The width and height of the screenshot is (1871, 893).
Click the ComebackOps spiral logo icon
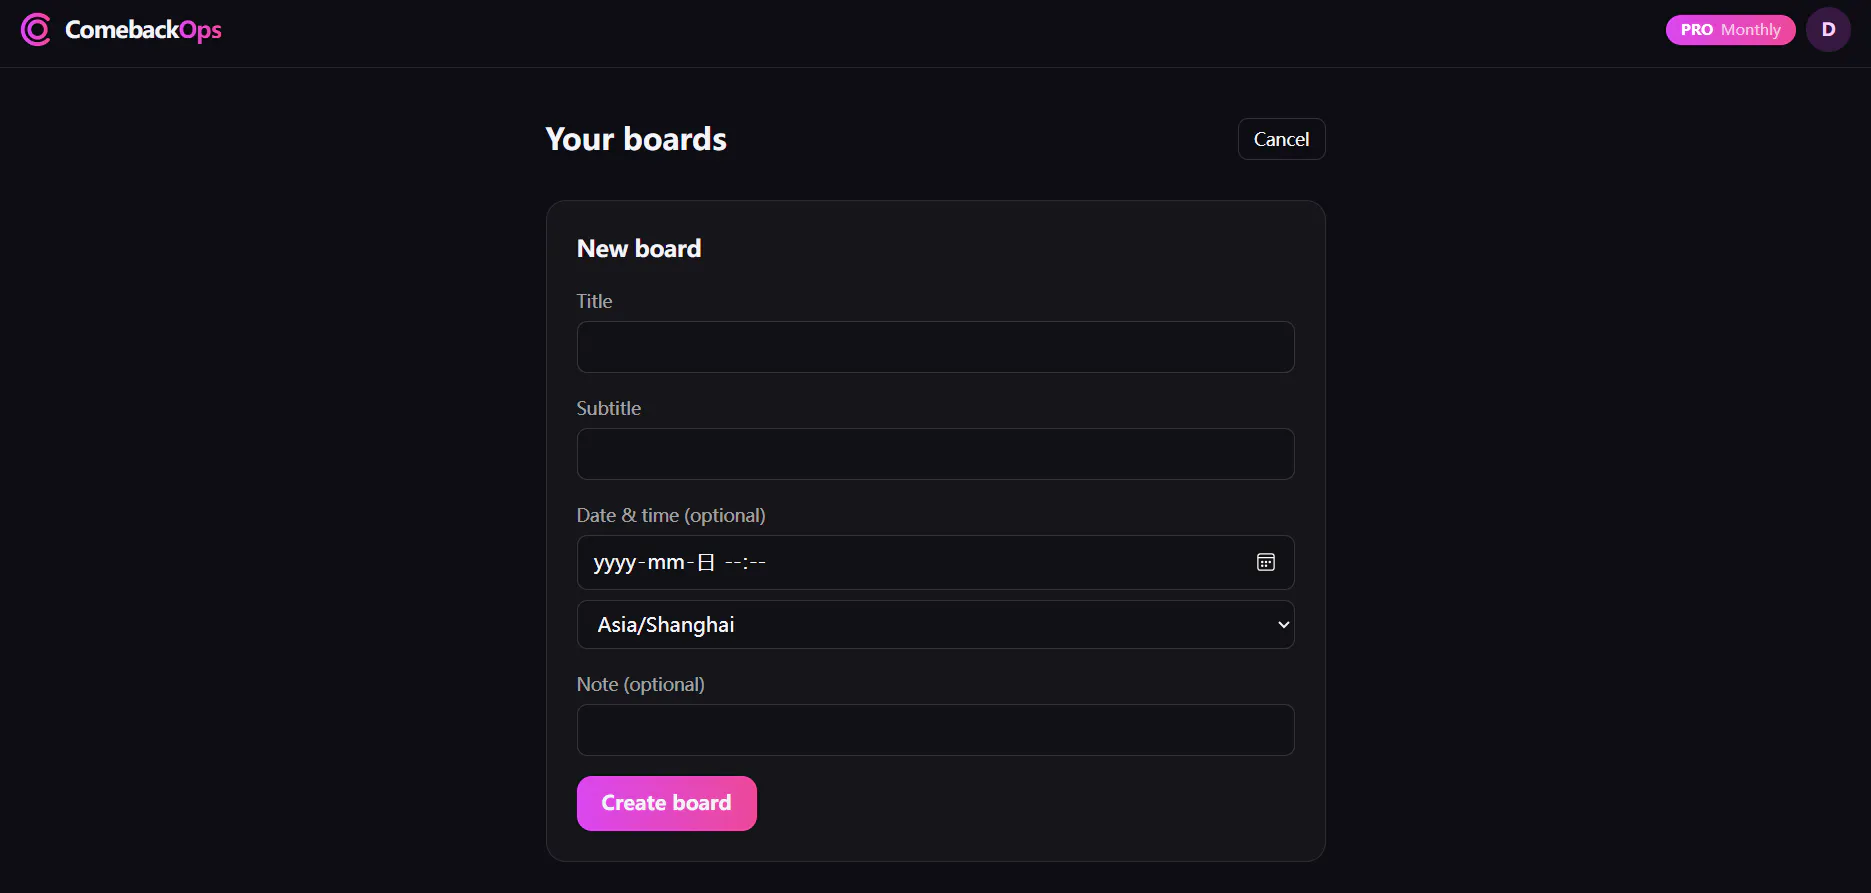[36, 30]
